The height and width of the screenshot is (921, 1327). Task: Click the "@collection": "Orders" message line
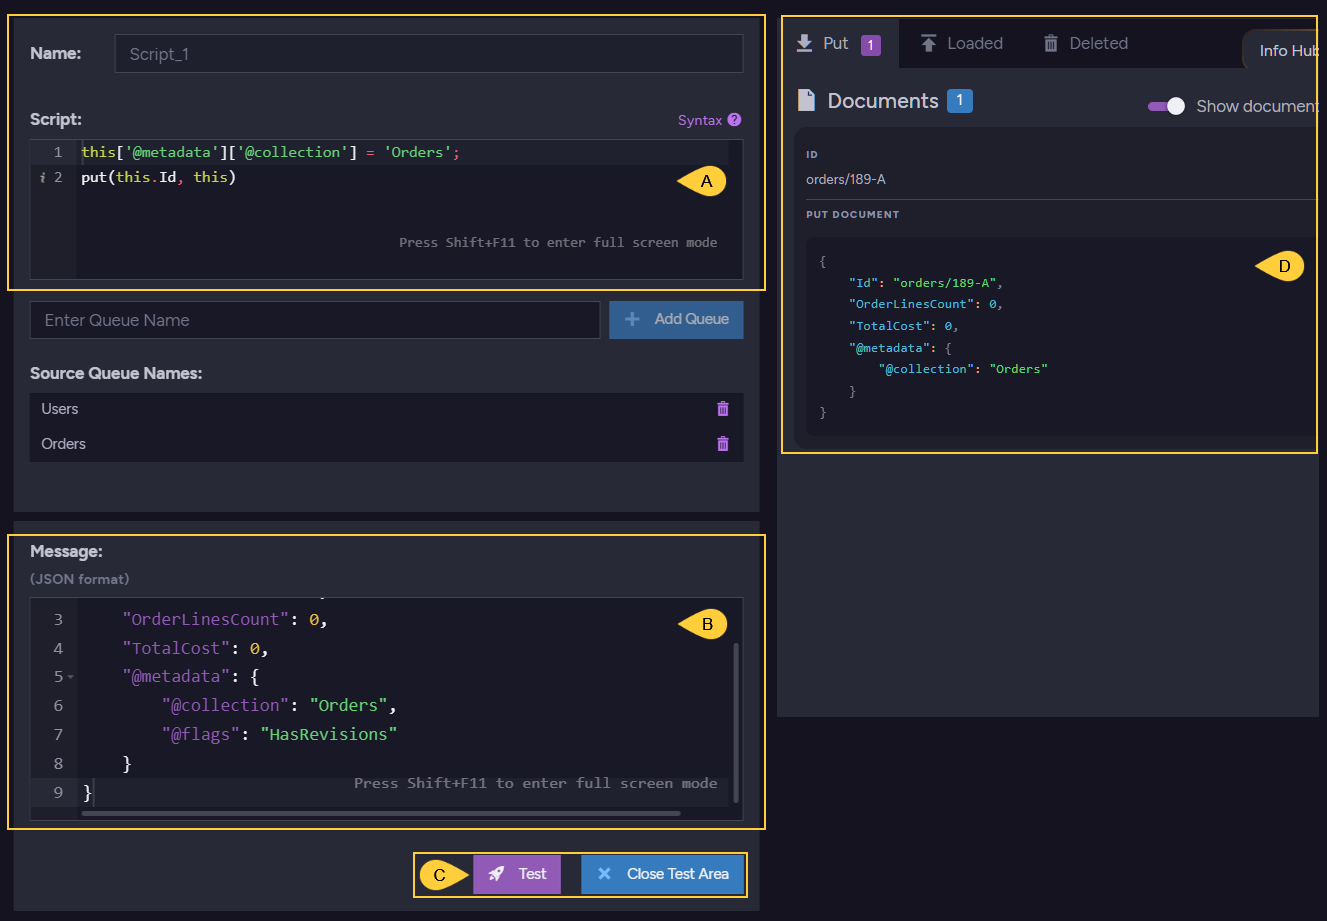pyautogui.click(x=279, y=705)
